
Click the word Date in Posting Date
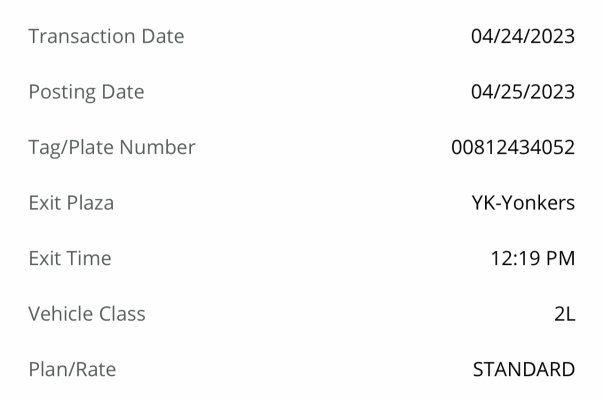(x=123, y=92)
